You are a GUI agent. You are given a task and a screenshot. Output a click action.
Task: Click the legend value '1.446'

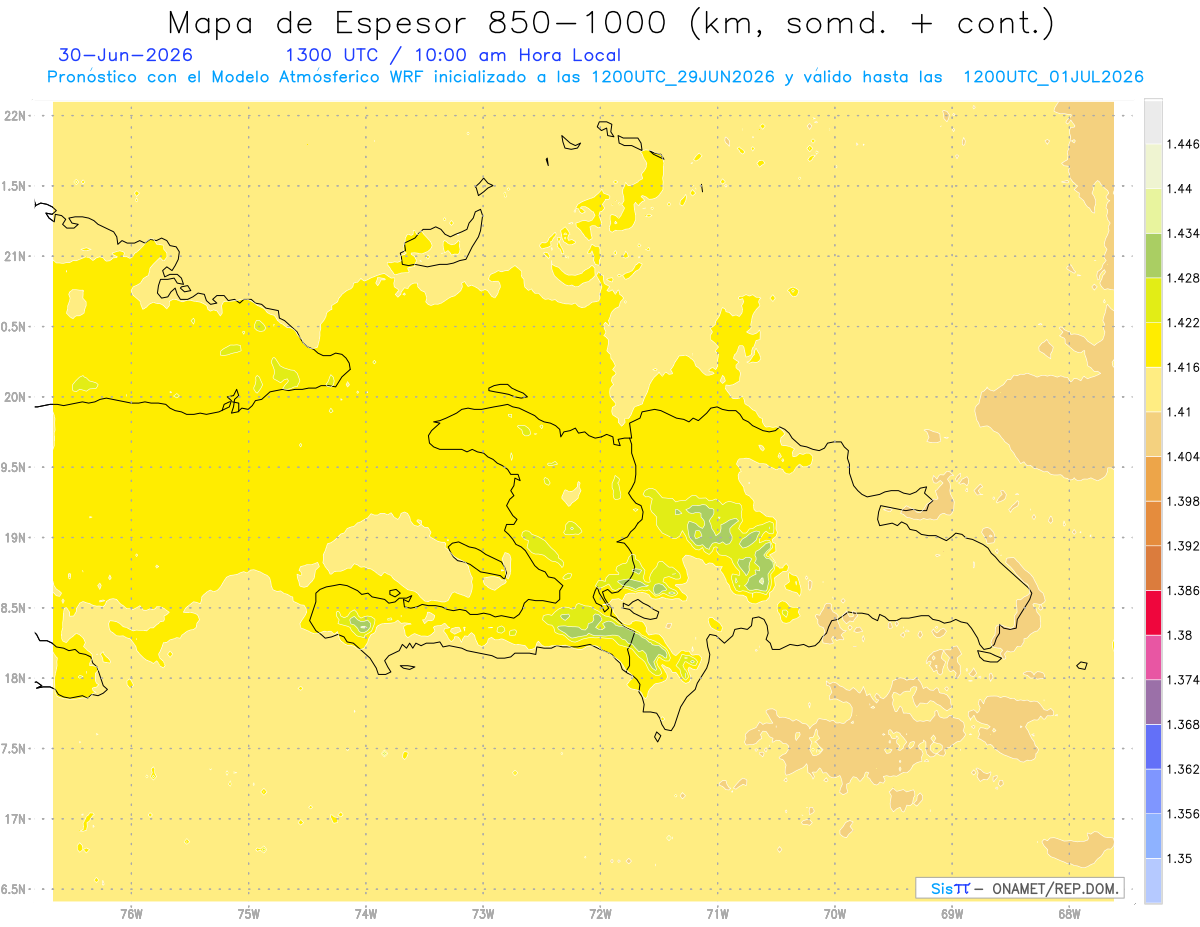point(1183,144)
